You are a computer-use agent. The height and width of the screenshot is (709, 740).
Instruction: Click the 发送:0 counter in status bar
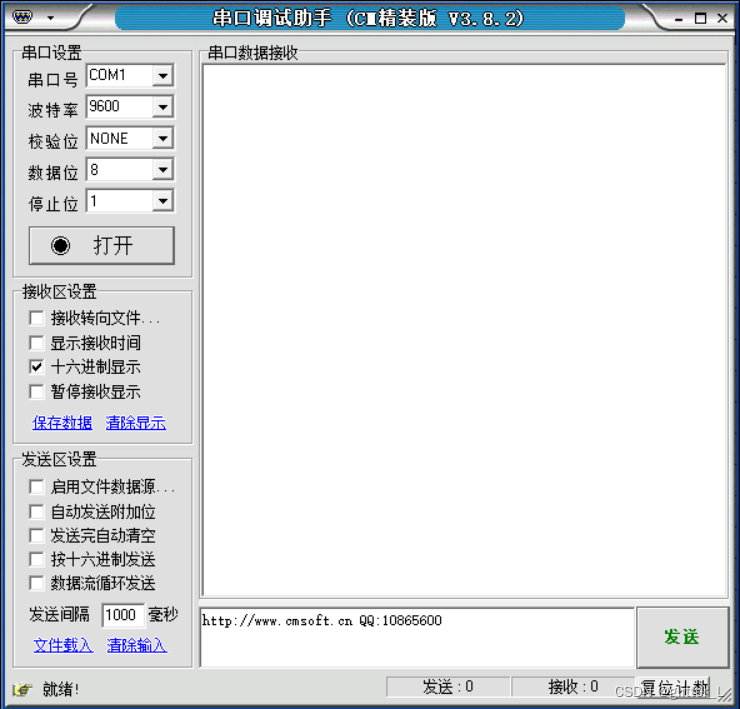coord(448,687)
